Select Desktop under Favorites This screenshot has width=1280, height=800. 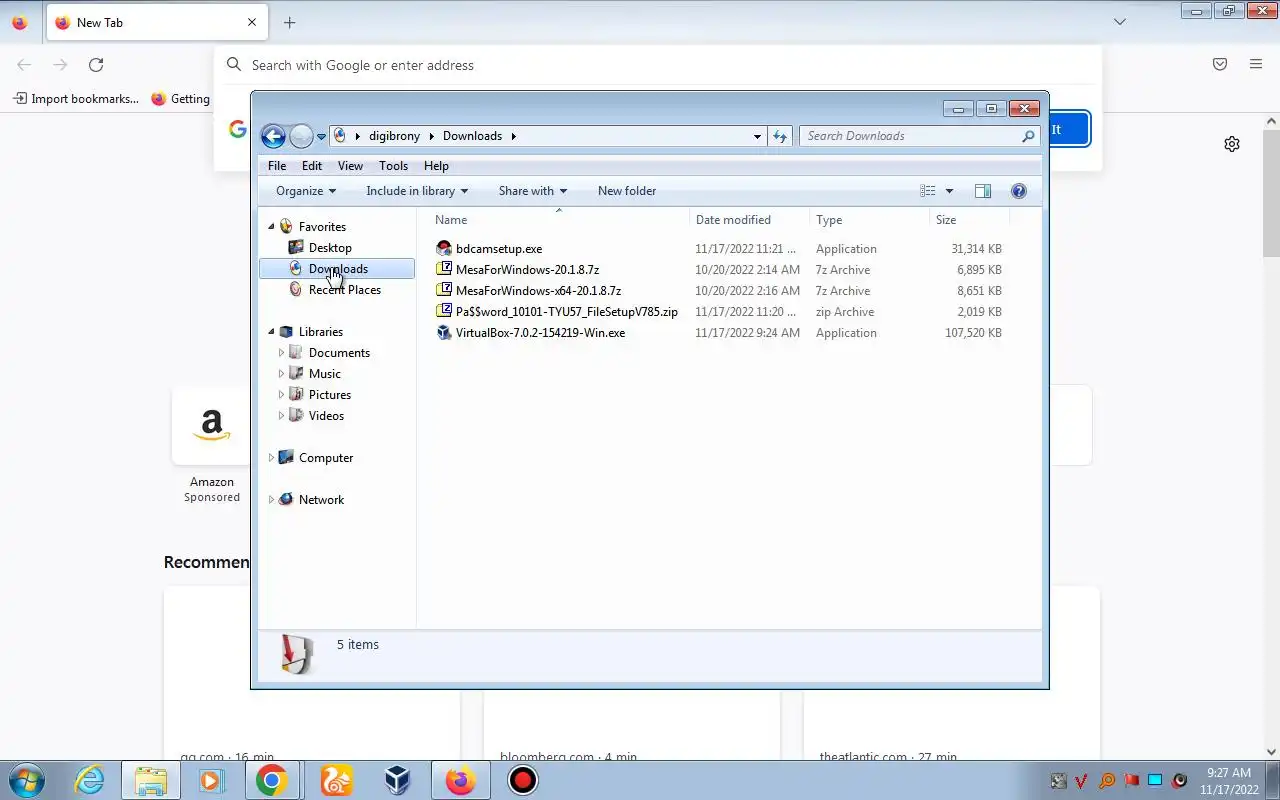(330, 248)
